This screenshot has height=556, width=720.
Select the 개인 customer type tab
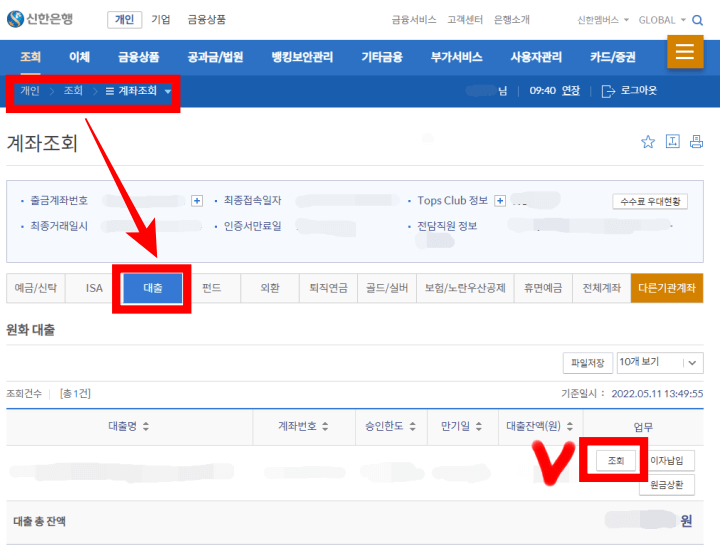pyautogui.click(x=124, y=20)
